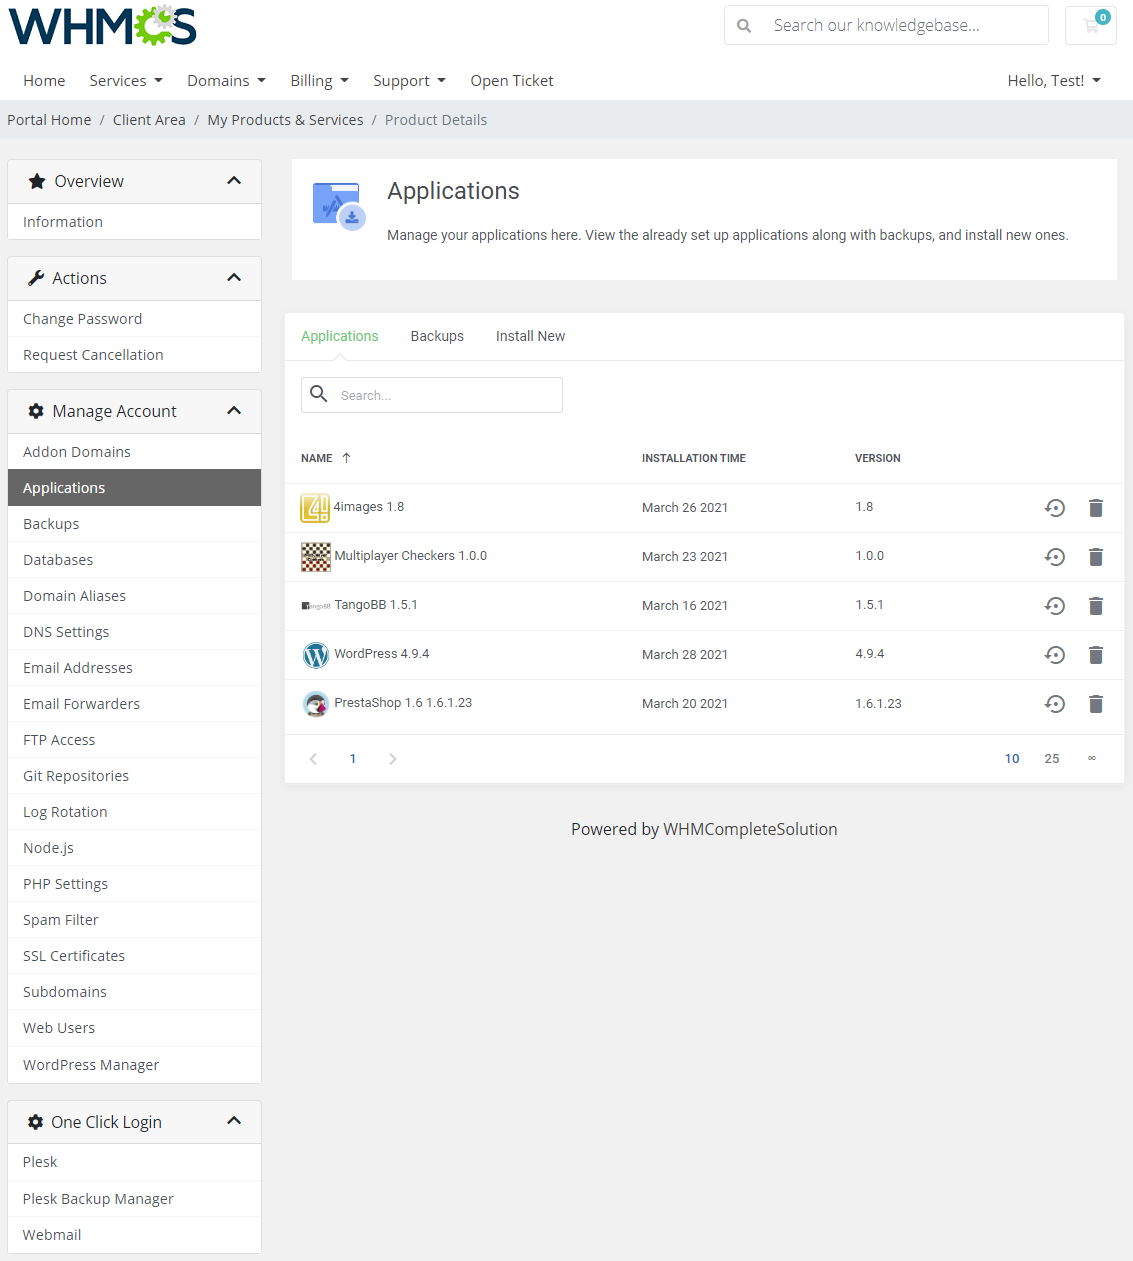
Task: Restore backup for WordPress 4.9.4
Action: [x=1055, y=655]
